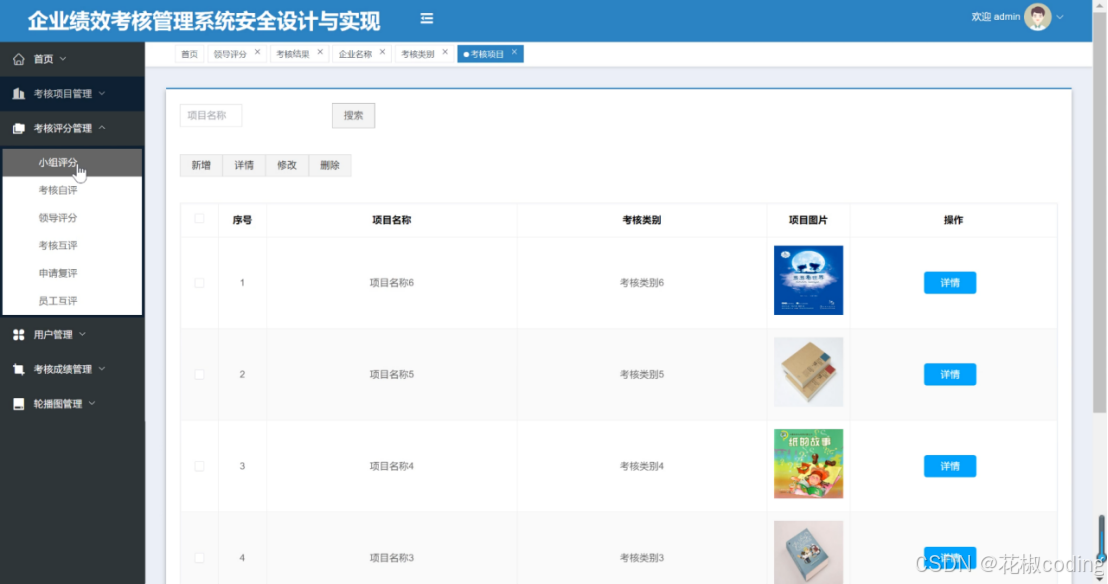
Task: Tick the checkbox for 项目名称6 row
Action: click(199, 282)
